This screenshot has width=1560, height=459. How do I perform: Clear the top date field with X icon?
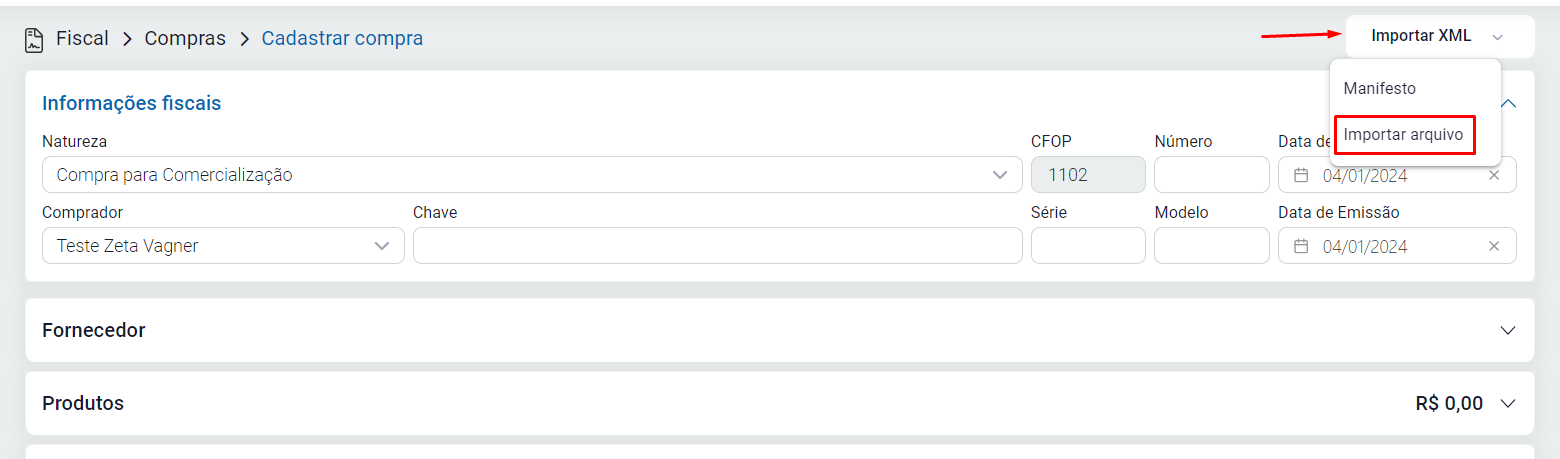pyautogui.click(x=1494, y=175)
